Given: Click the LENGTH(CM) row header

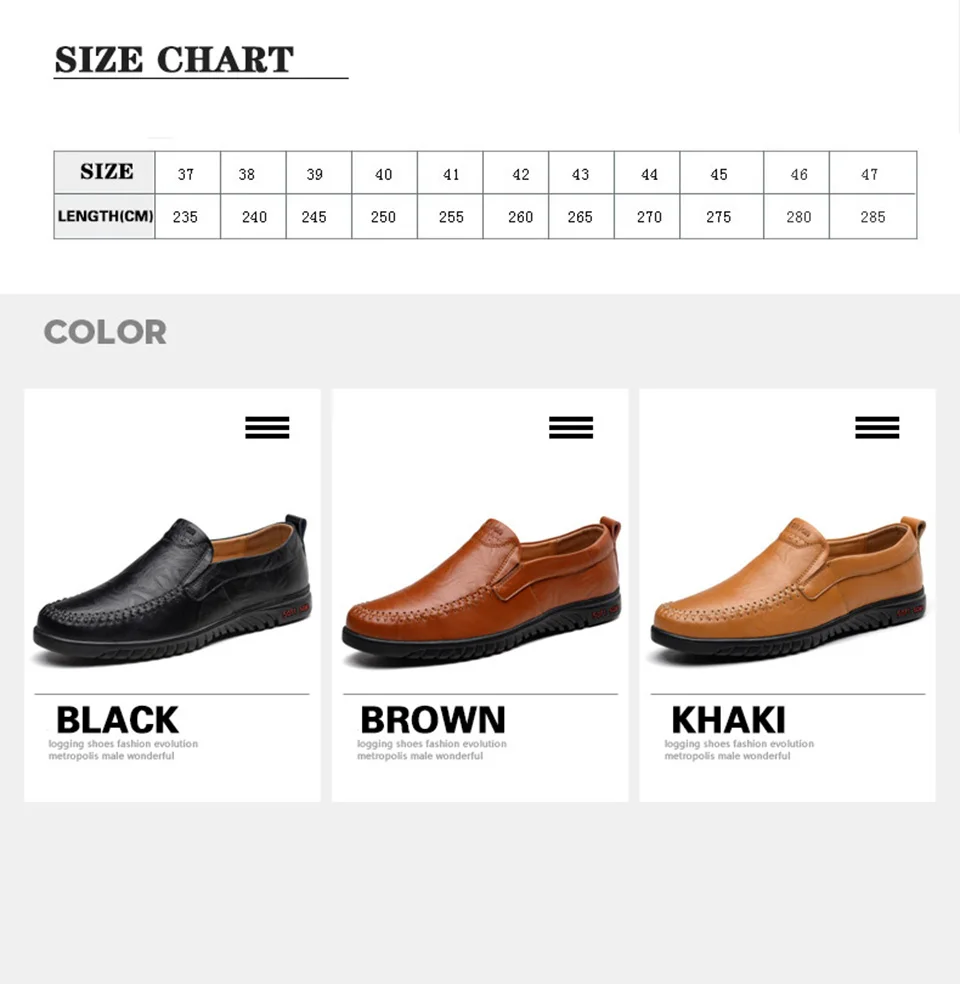Looking at the screenshot, I should [x=105, y=217].
